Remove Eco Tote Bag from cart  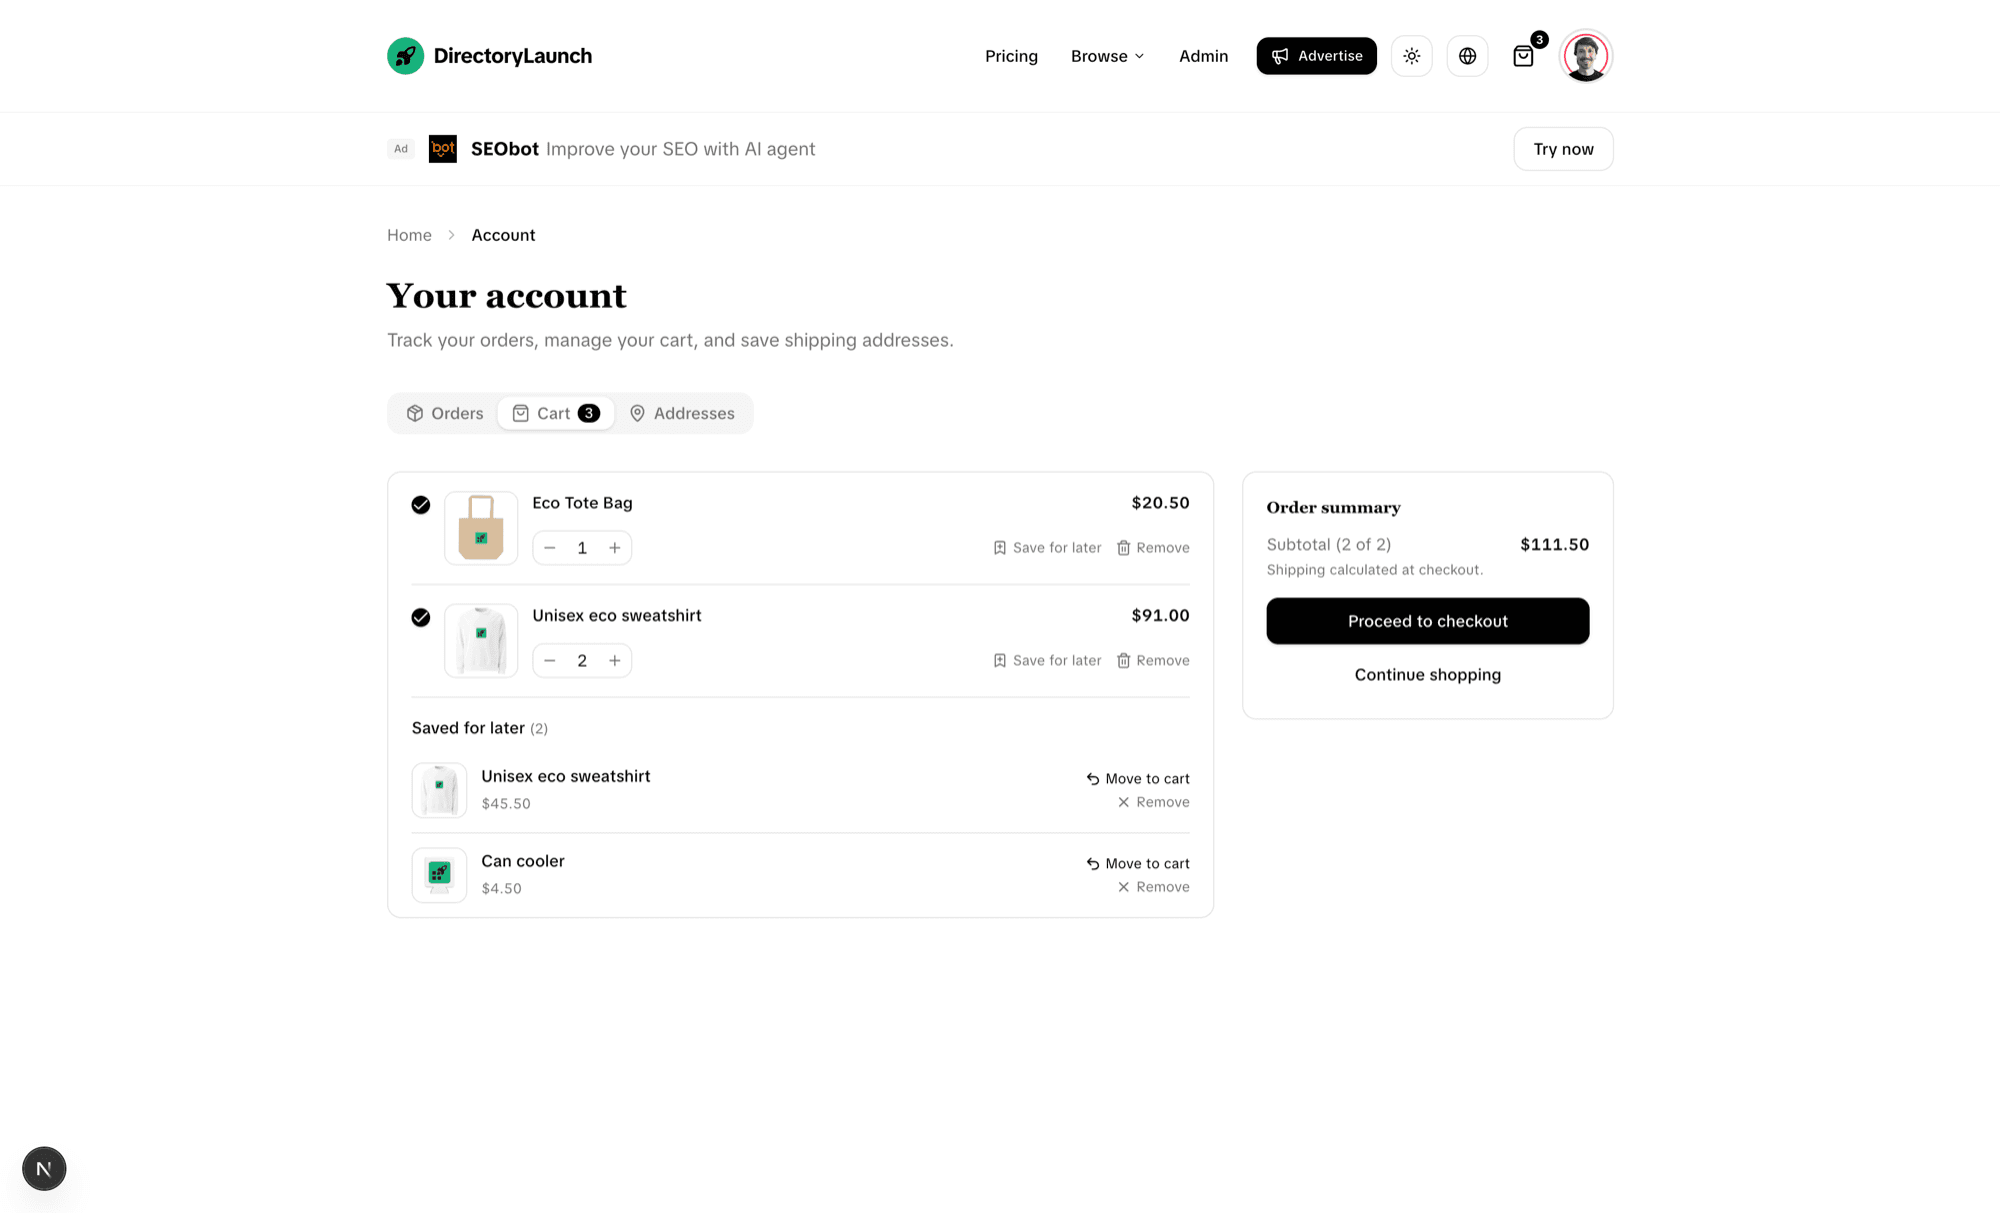[x=1153, y=548]
